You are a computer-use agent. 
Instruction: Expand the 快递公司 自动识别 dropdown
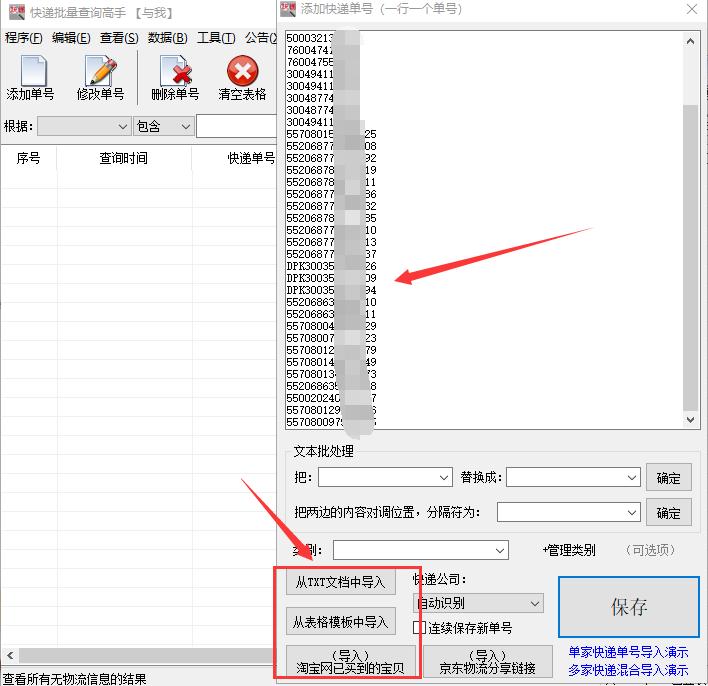coord(534,604)
